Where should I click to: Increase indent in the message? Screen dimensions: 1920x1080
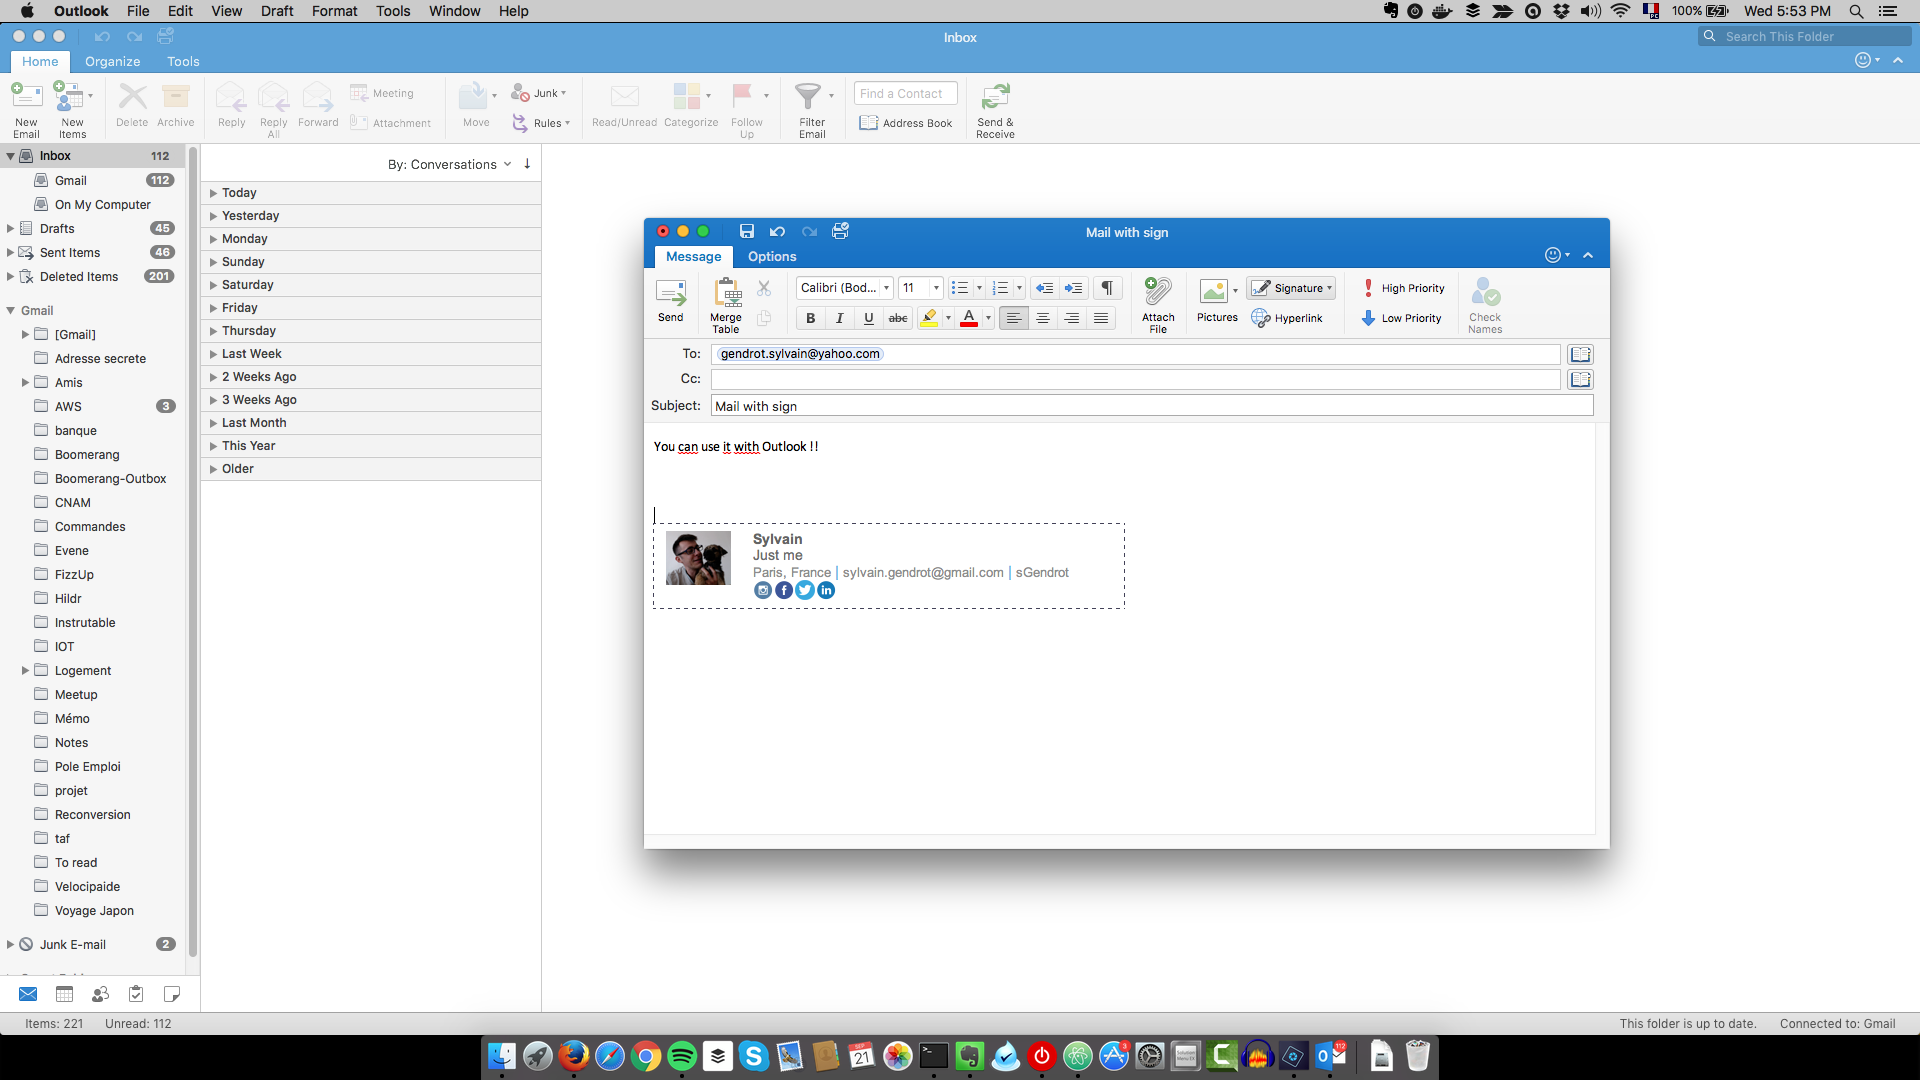pyautogui.click(x=1073, y=288)
